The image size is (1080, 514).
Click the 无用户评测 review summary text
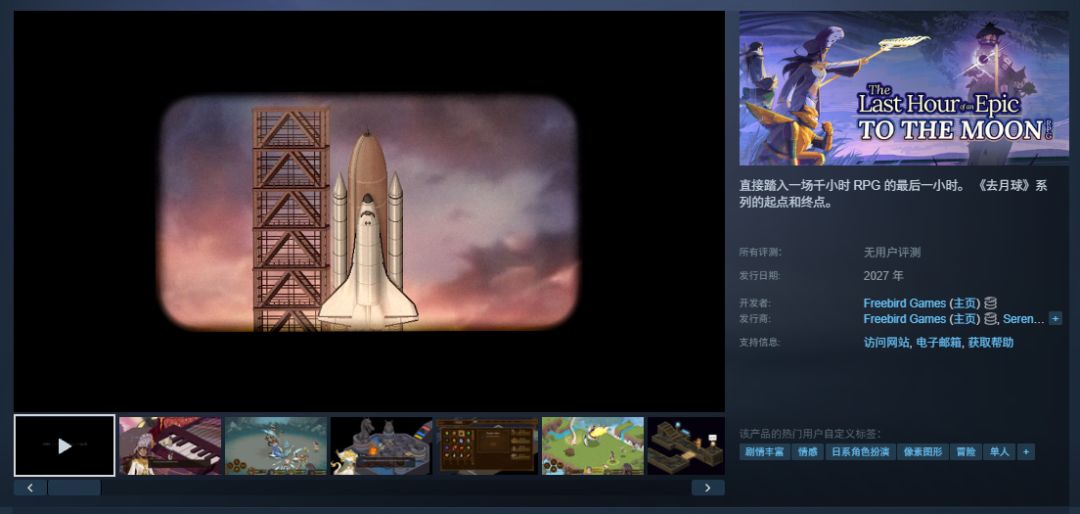coord(892,252)
